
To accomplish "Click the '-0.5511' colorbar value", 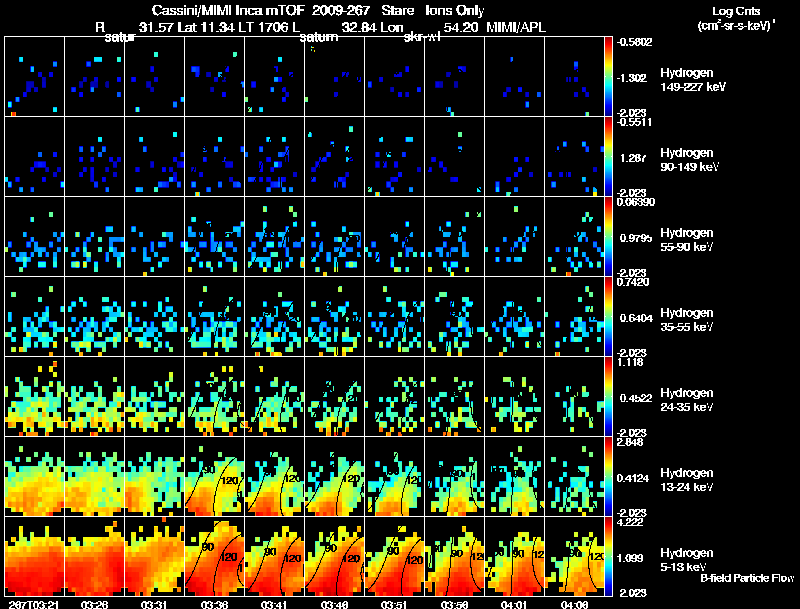I will coord(633,122).
